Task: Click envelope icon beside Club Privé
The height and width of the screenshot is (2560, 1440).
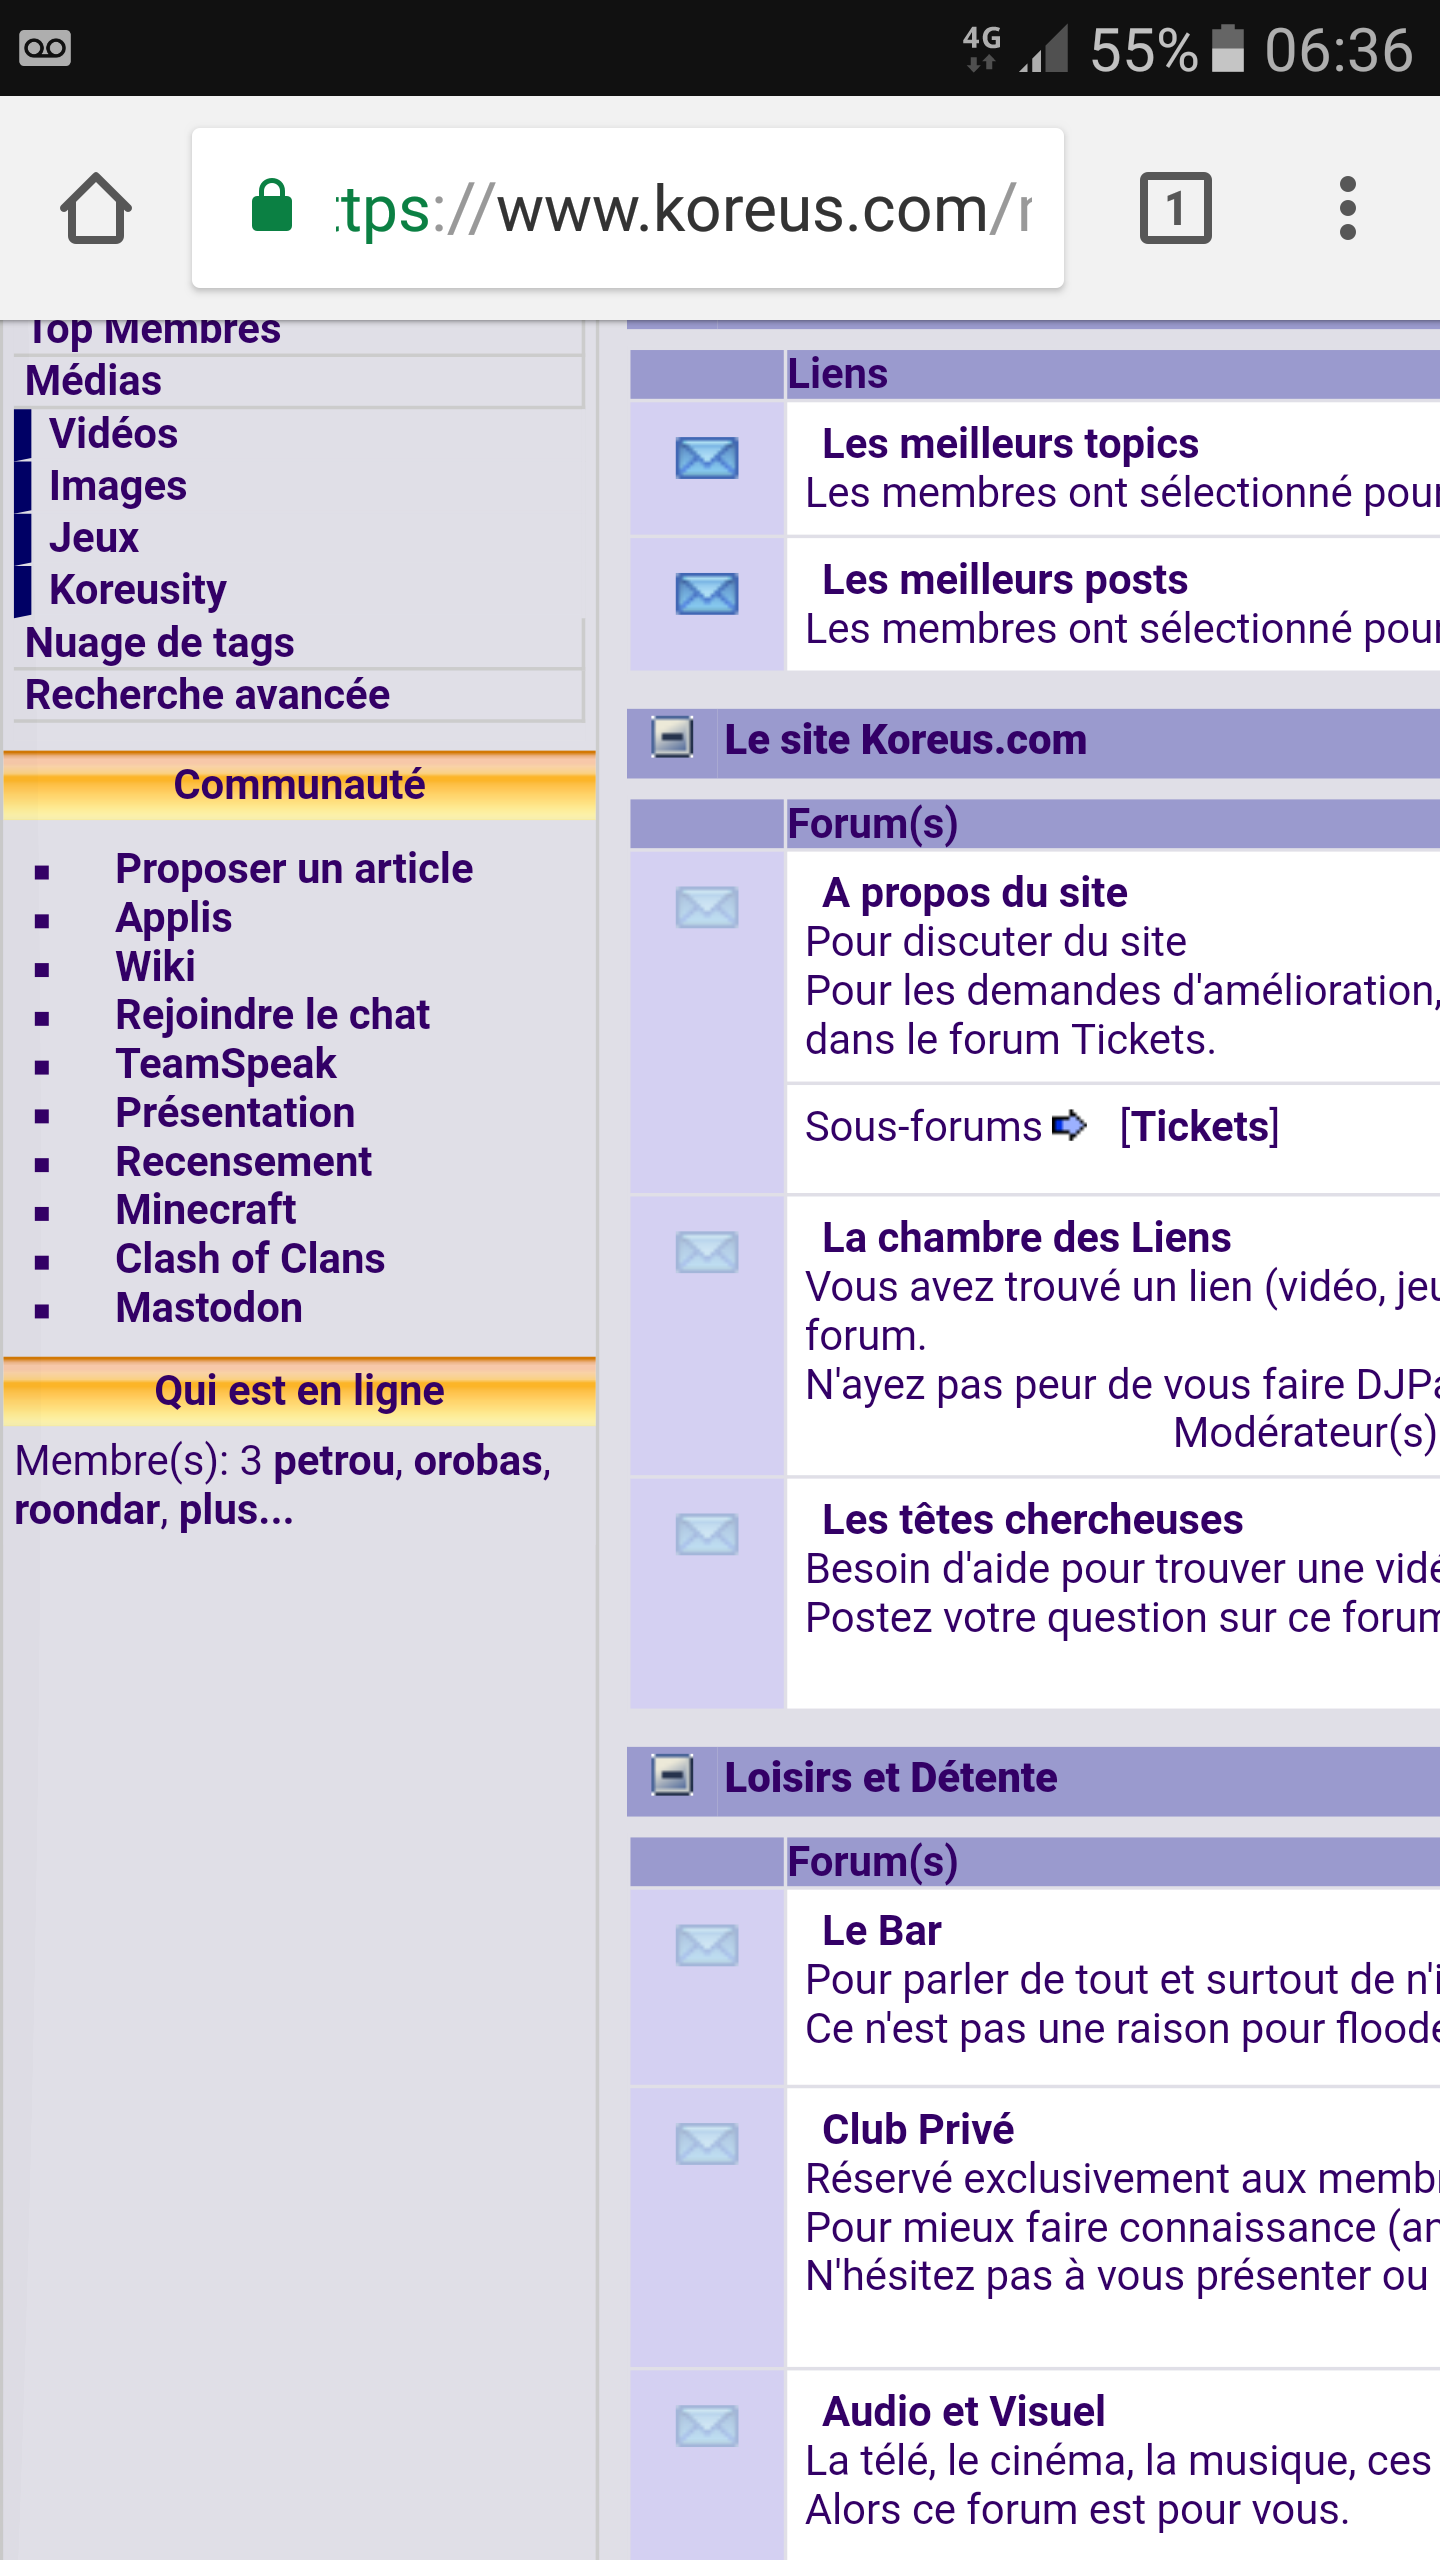Action: point(707,2144)
